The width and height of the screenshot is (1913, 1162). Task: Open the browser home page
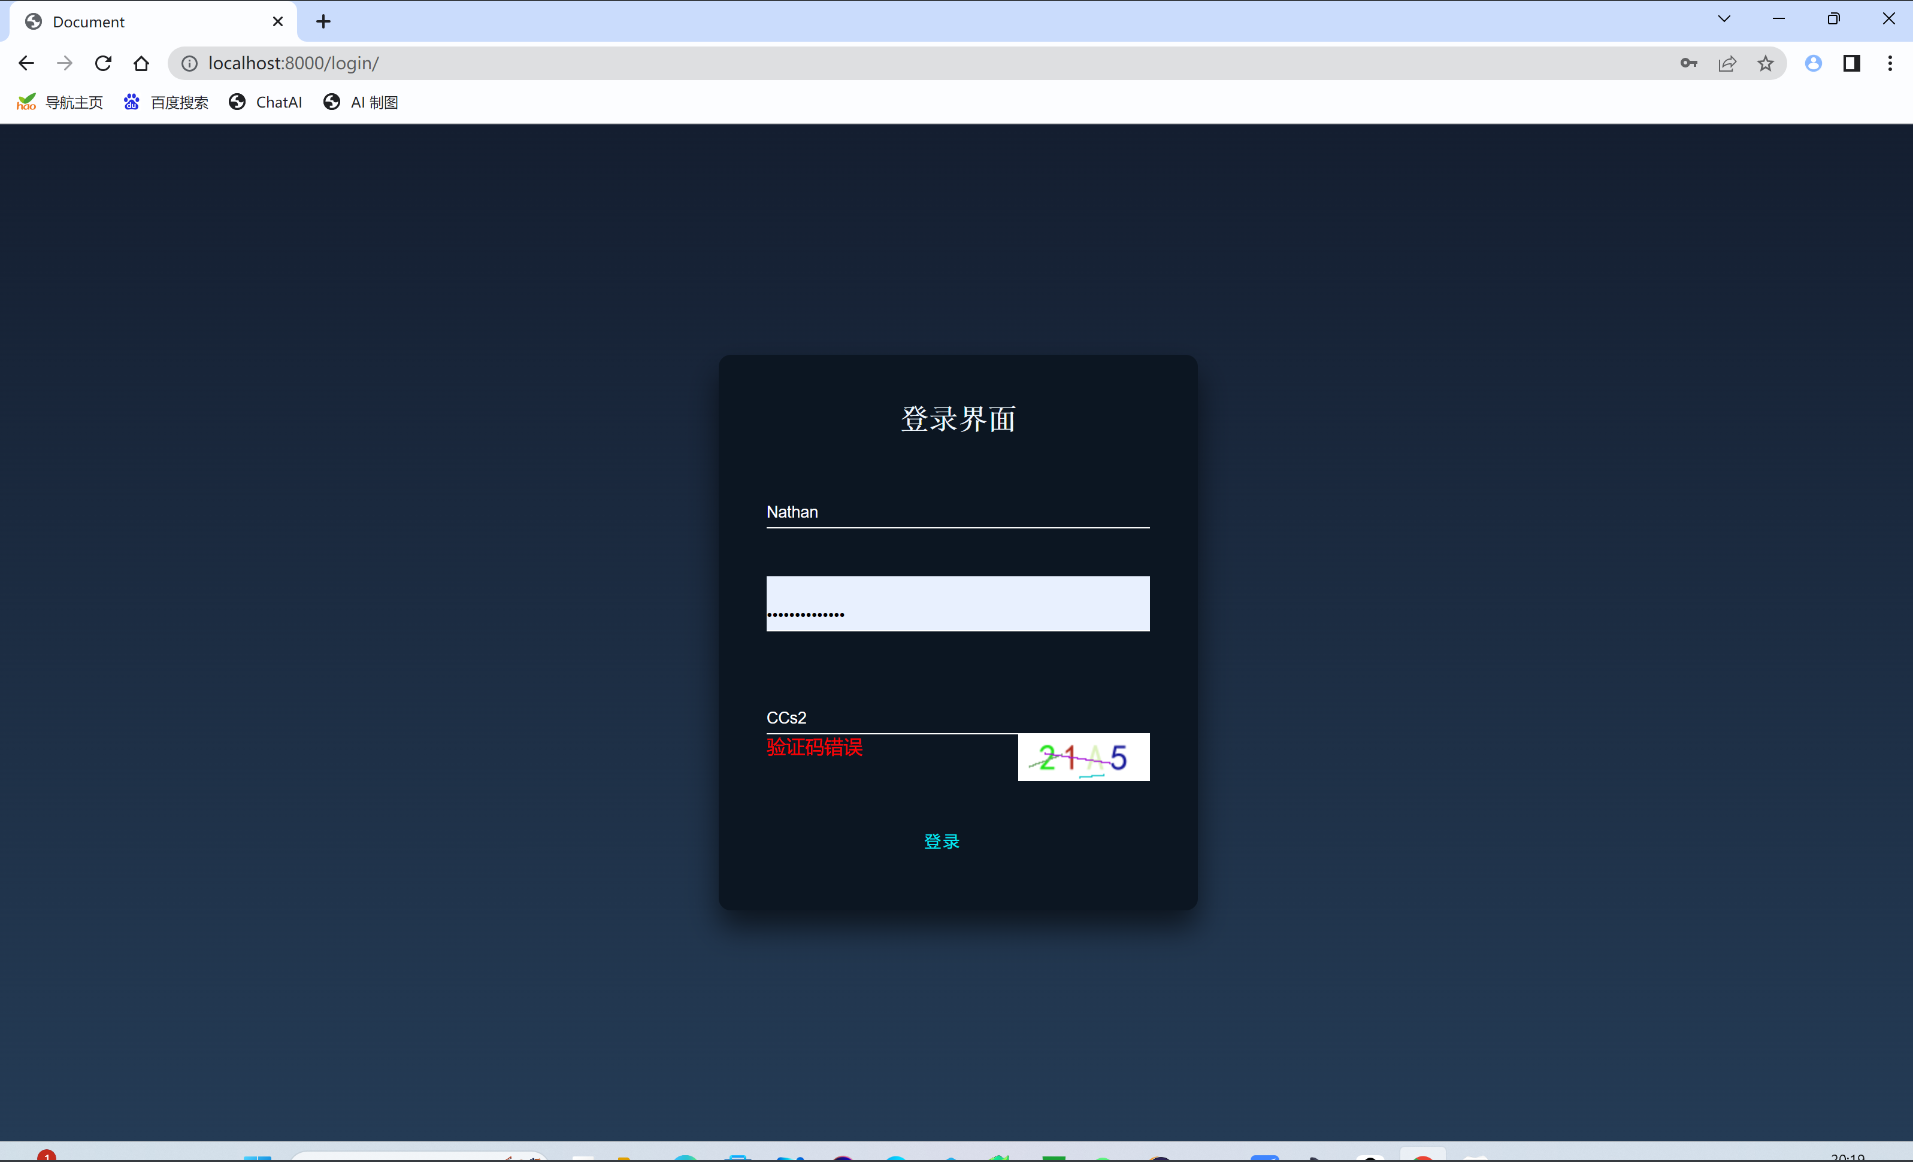tap(141, 63)
